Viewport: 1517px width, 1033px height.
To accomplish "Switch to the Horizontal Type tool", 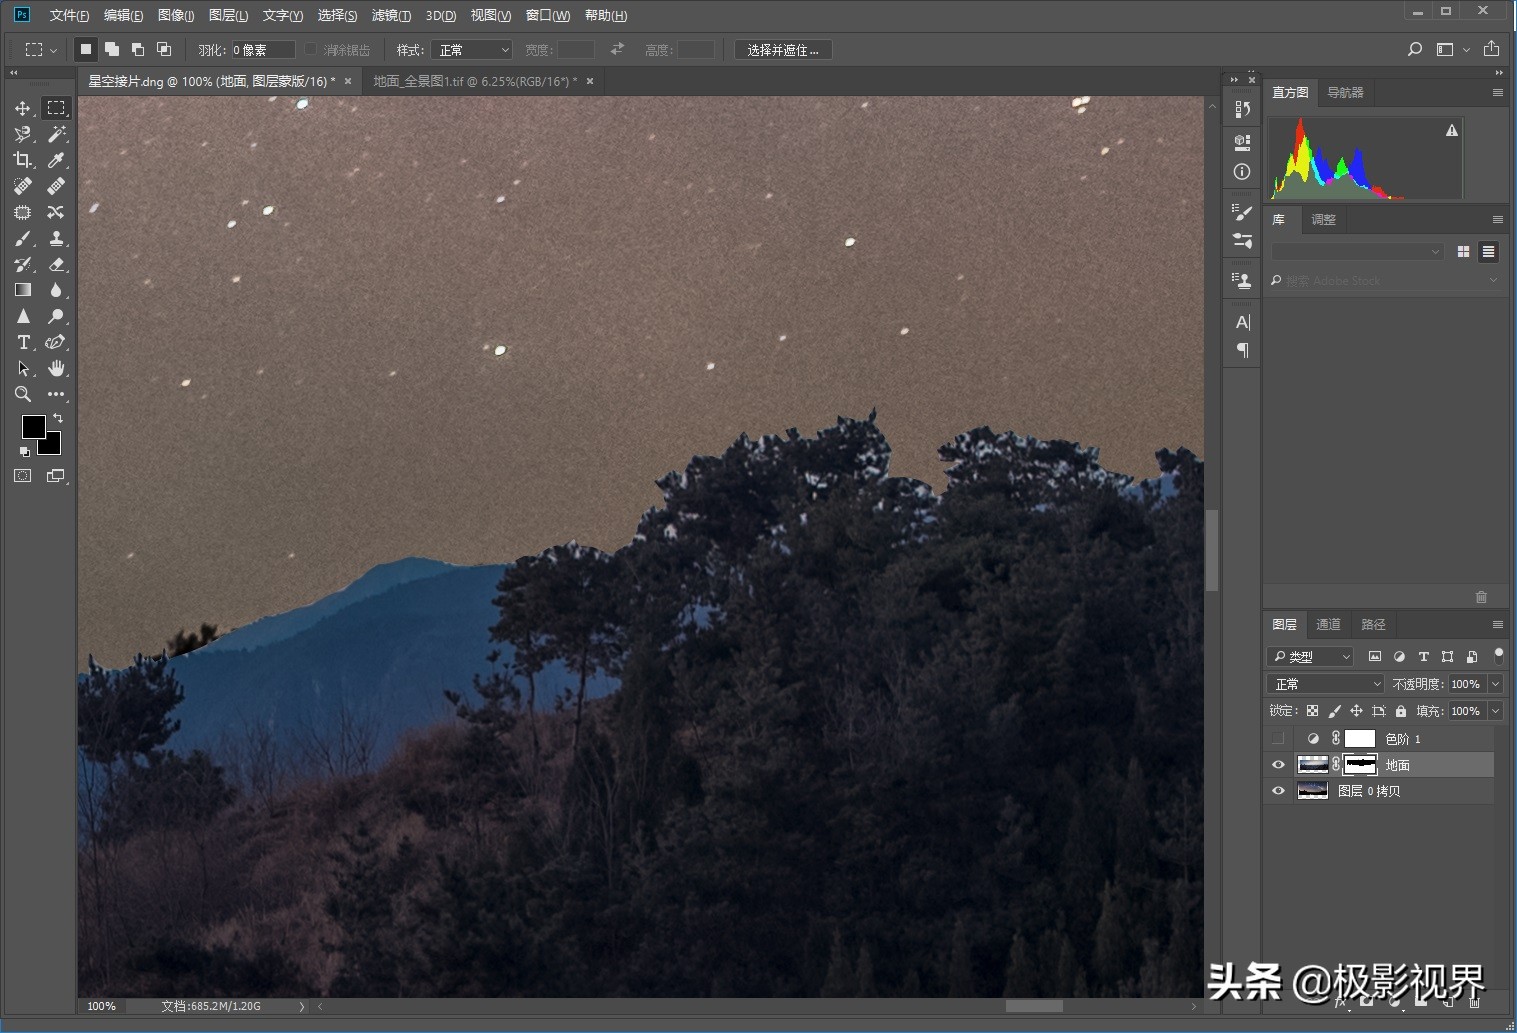I will coord(22,342).
